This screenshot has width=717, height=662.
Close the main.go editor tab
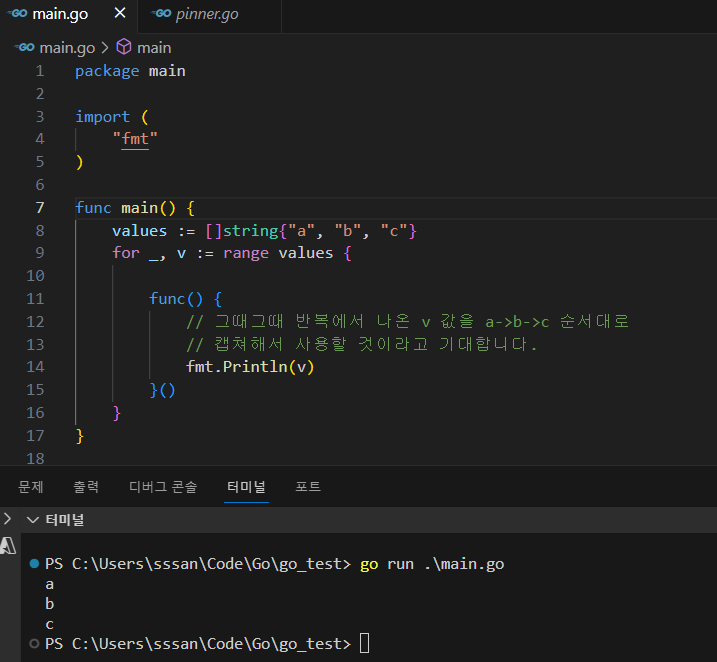coord(120,15)
